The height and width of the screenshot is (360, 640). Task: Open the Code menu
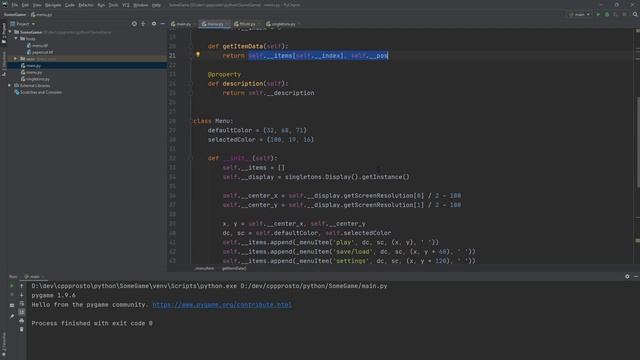click(70, 5)
